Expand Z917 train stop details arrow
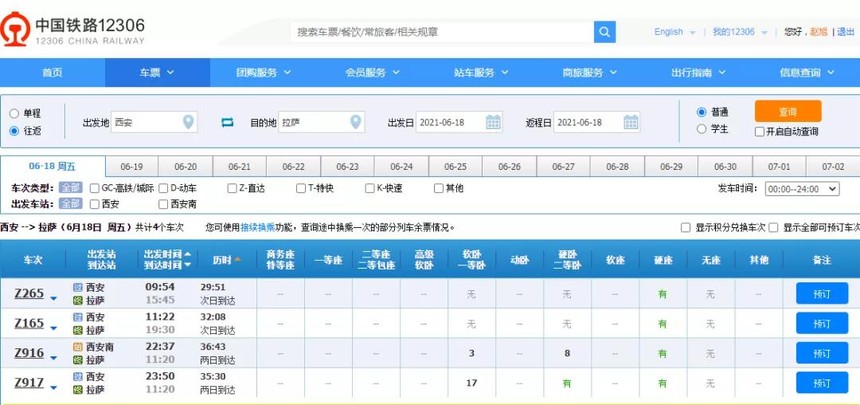The height and width of the screenshot is (405, 860). pyautogui.click(x=53, y=387)
